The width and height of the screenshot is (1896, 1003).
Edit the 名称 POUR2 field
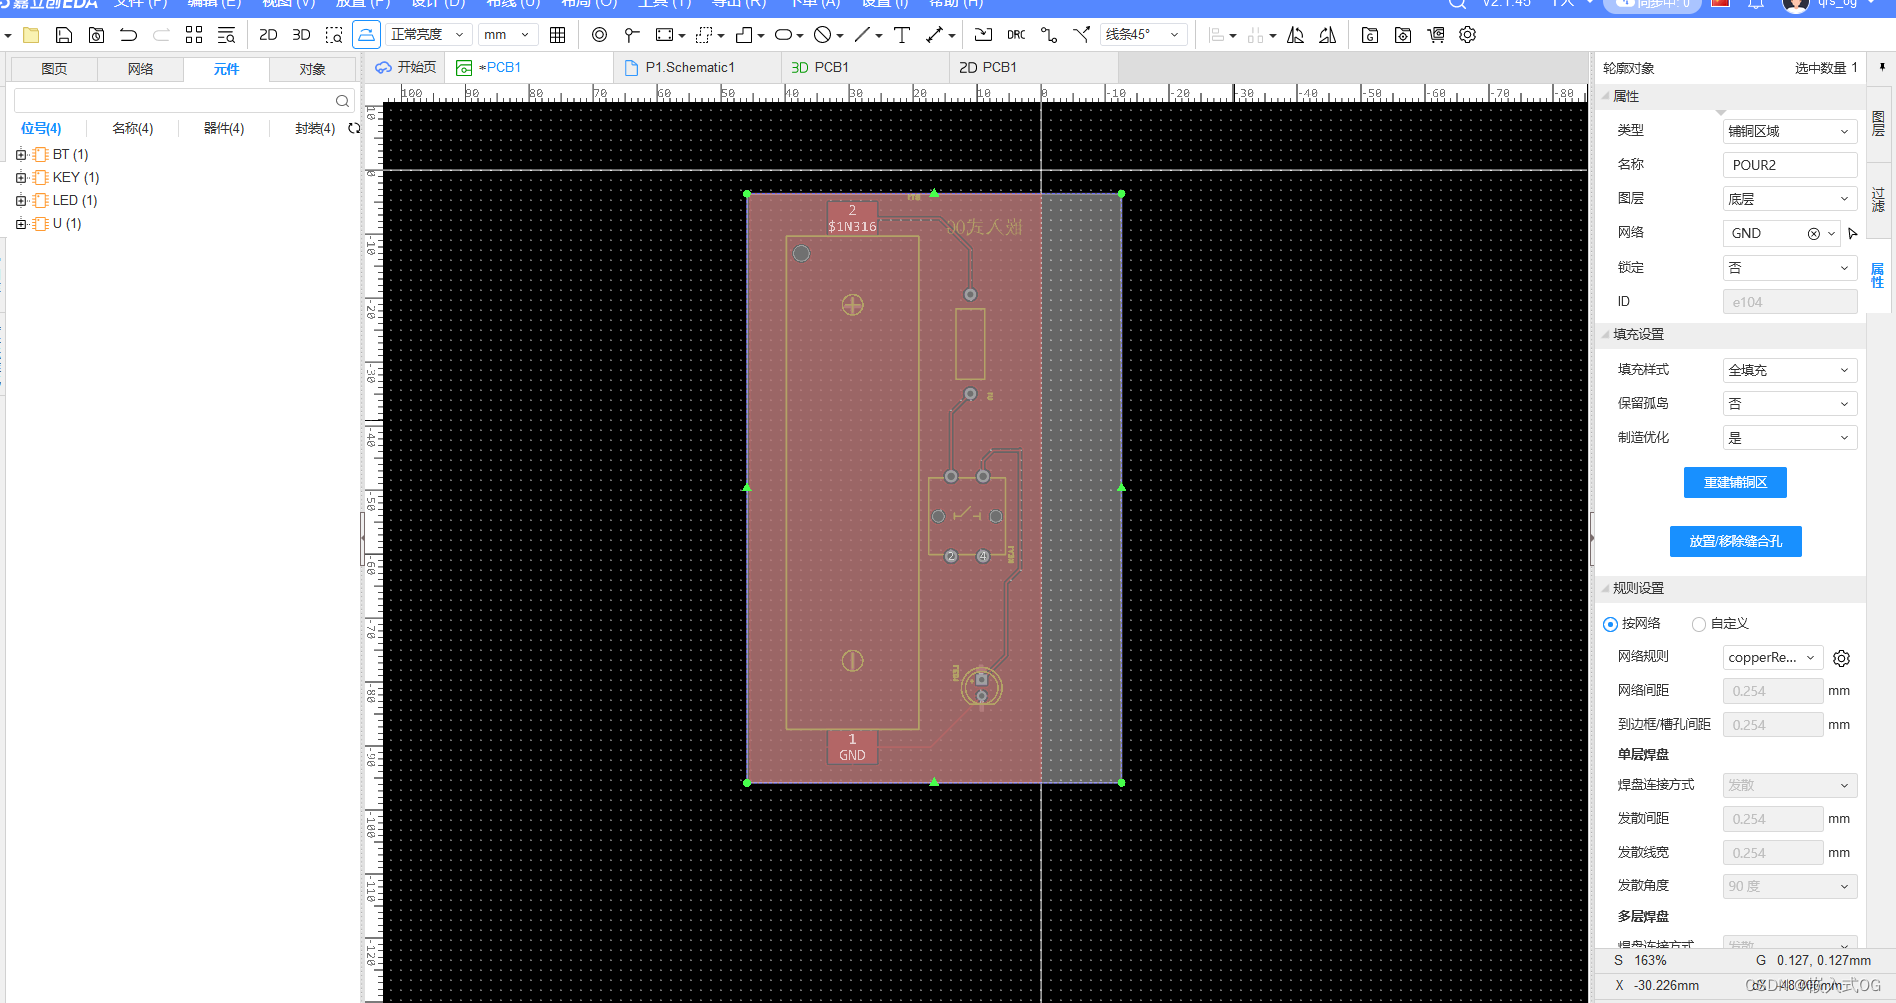point(1790,165)
